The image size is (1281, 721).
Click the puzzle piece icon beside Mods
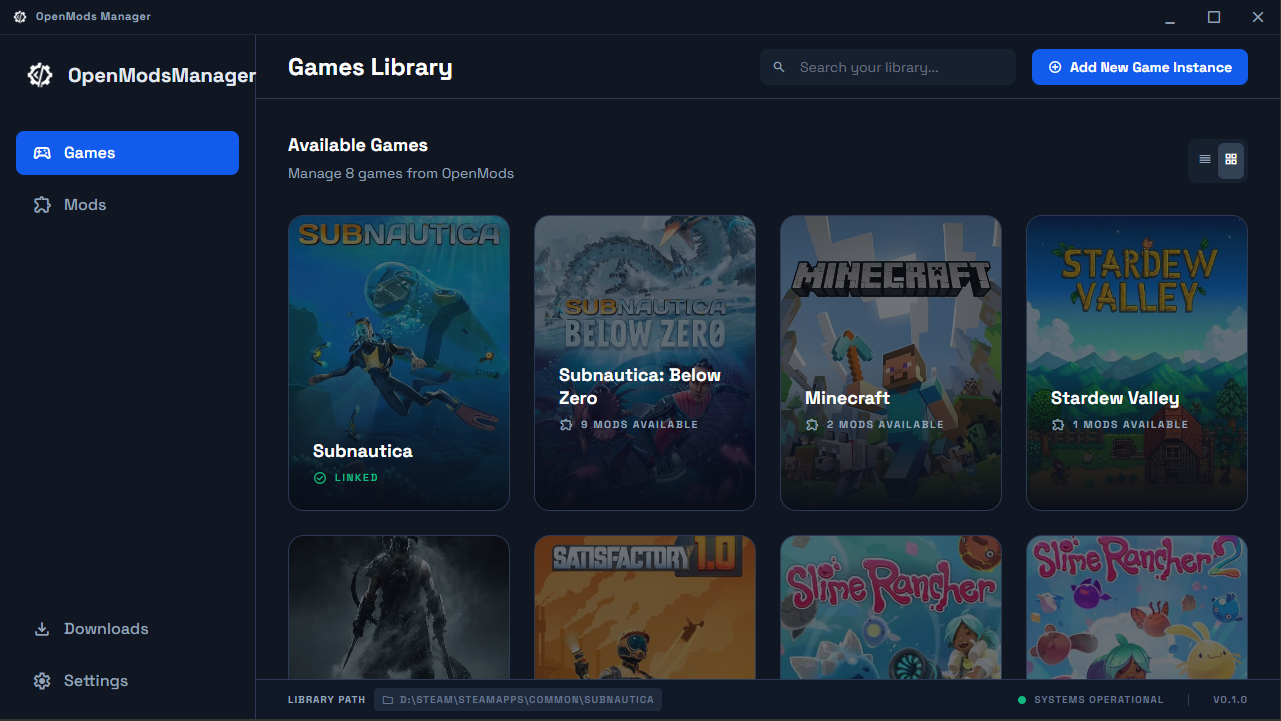click(x=42, y=205)
